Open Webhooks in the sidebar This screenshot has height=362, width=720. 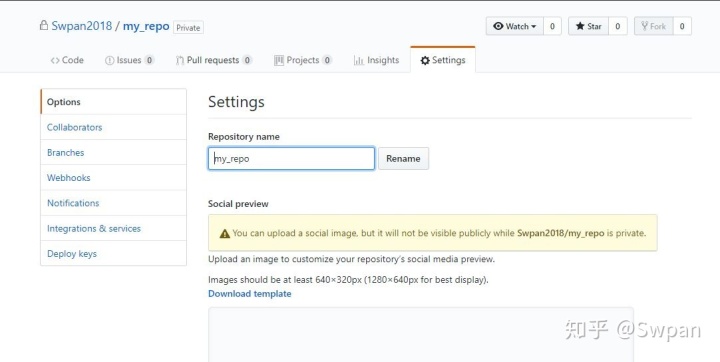pyautogui.click(x=113, y=178)
